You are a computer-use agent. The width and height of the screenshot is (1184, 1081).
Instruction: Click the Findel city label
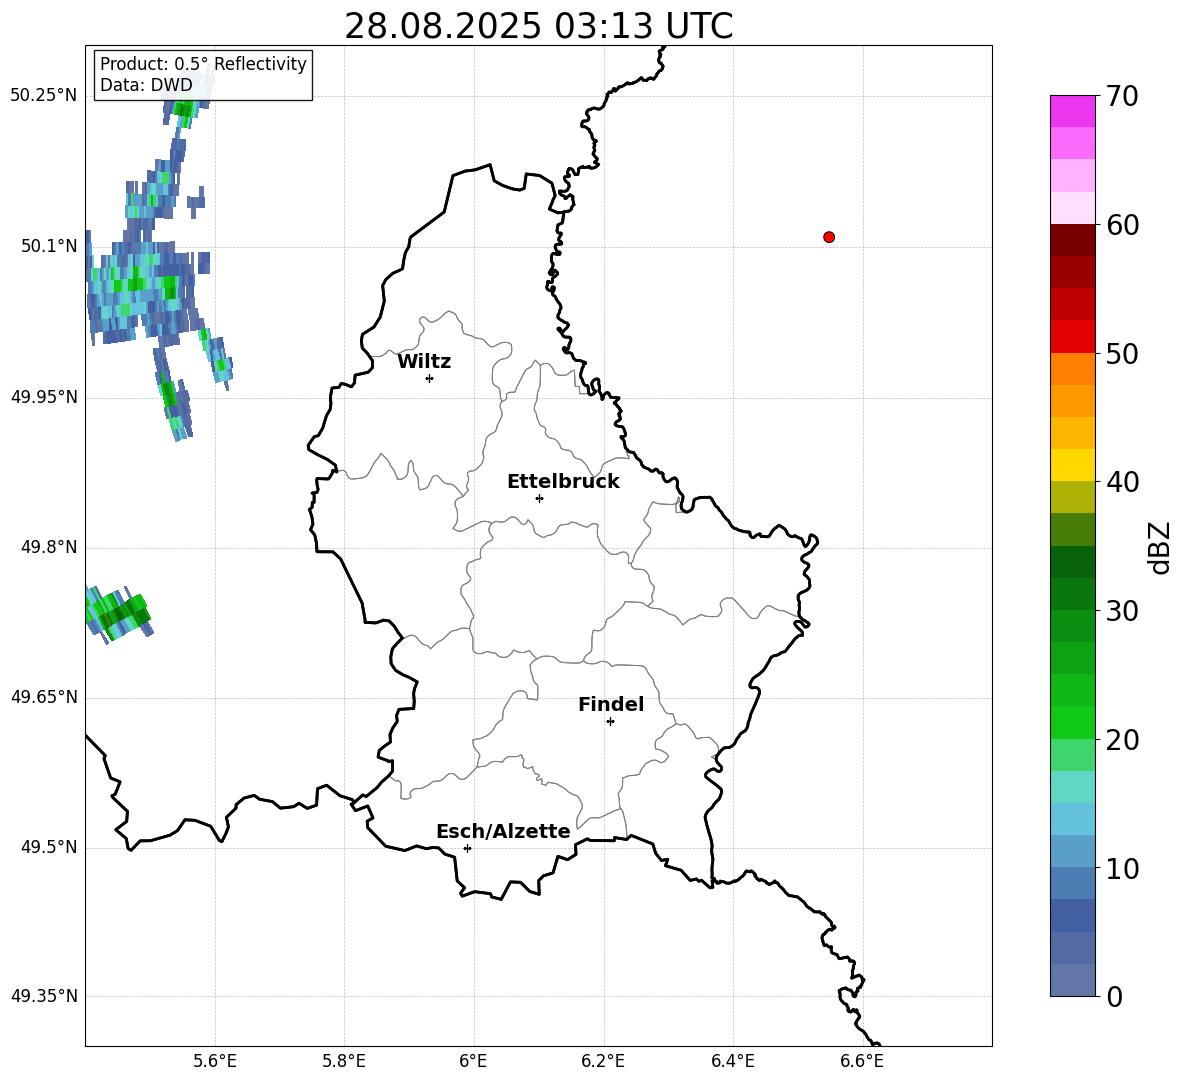[x=611, y=704]
